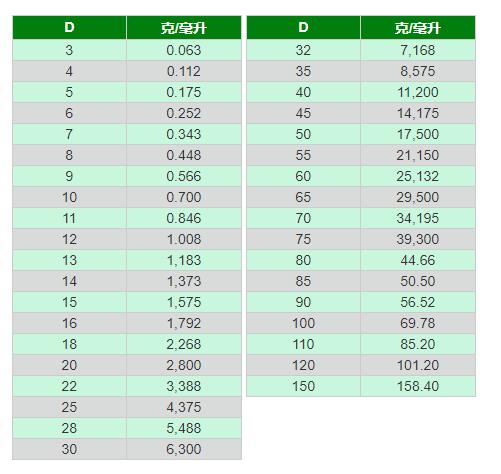The image size is (501, 474).
Task: Click the D value 40 cell
Action: coord(303,92)
